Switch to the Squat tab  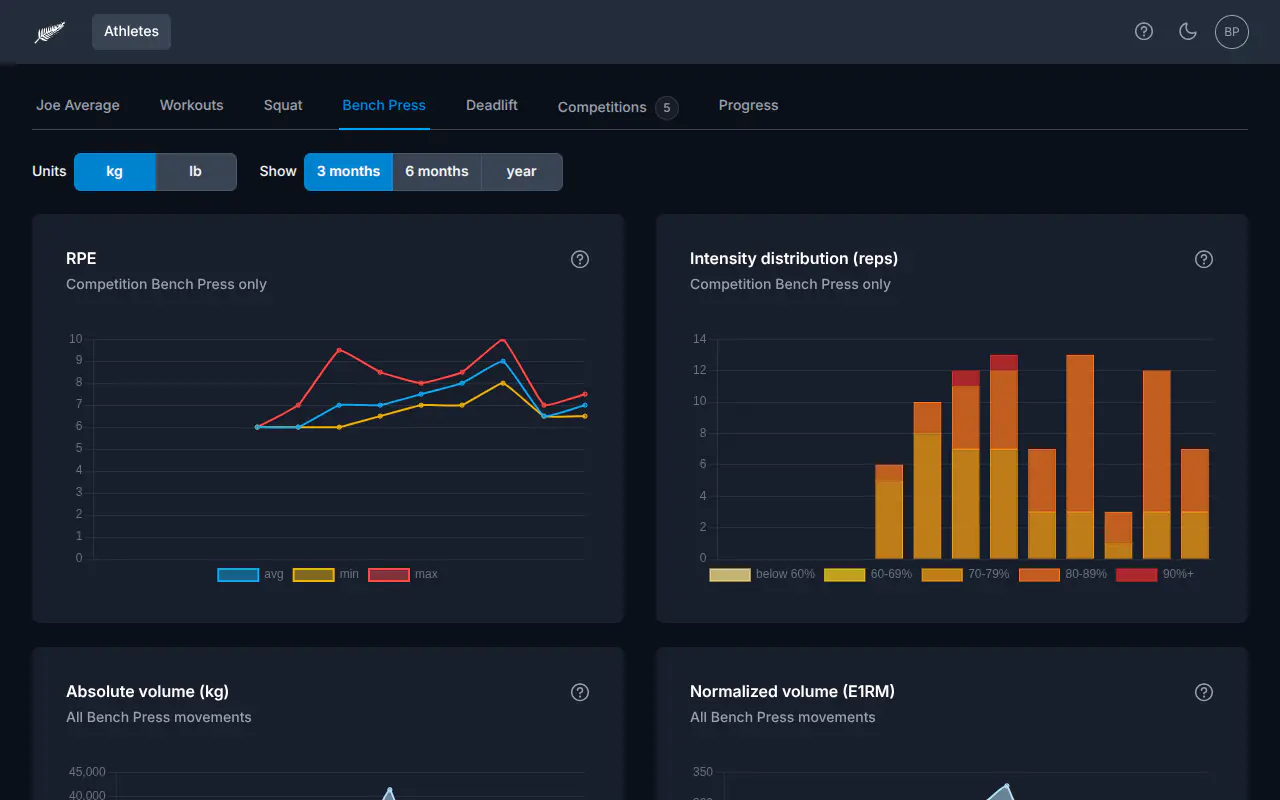(283, 105)
